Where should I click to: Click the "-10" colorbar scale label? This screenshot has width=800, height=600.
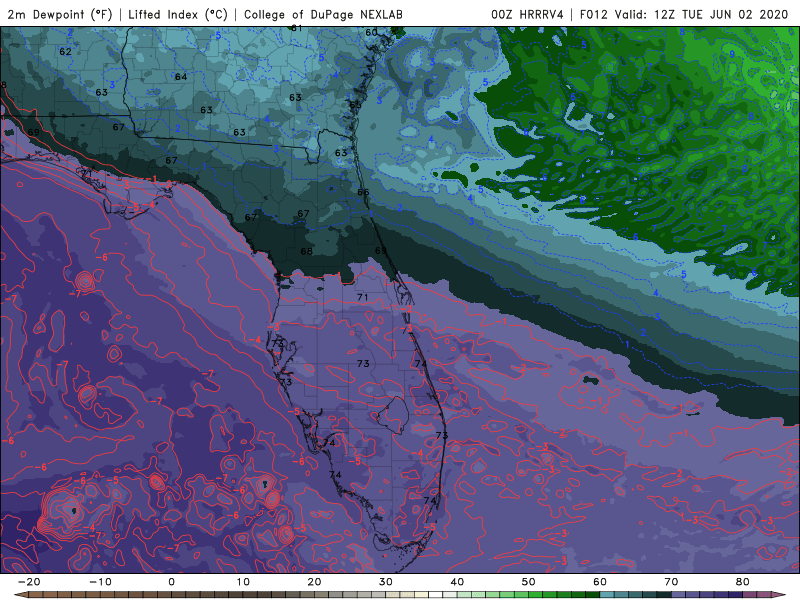point(101,582)
